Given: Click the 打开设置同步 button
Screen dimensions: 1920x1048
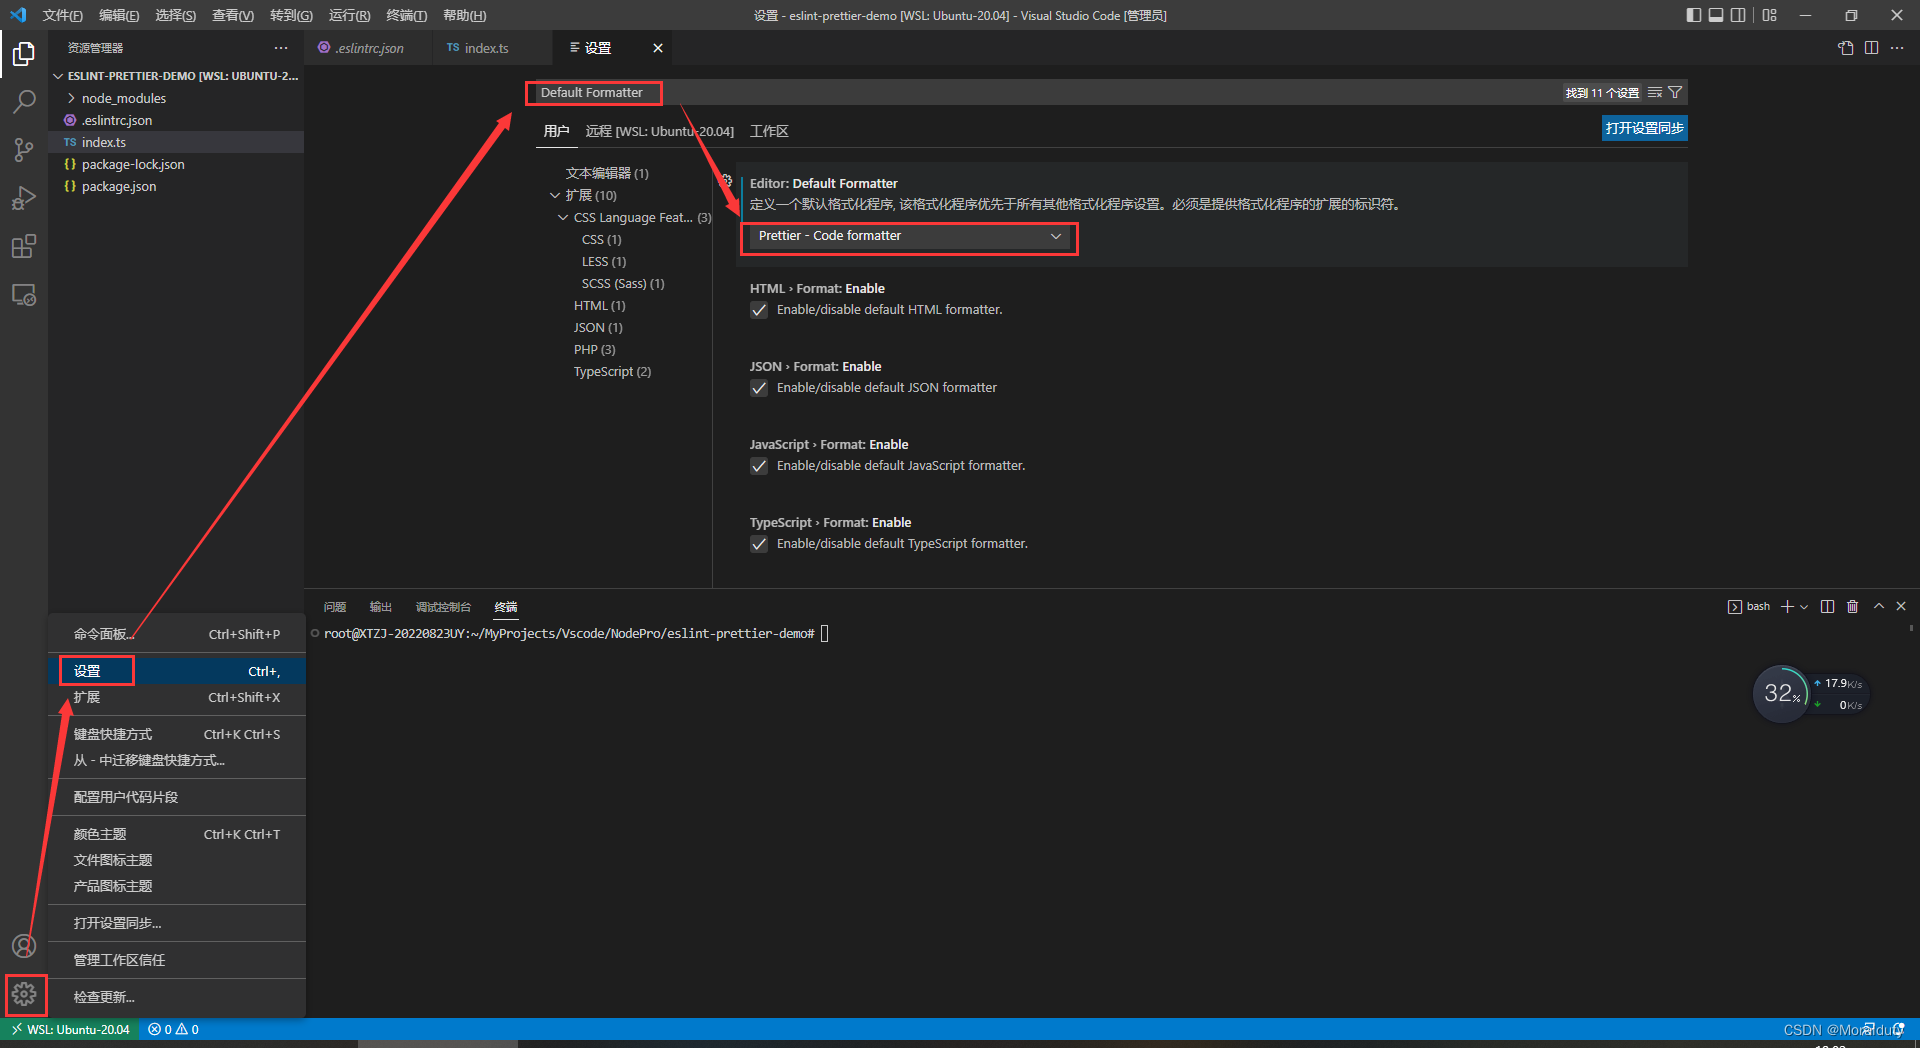Looking at the screenshot, I should [x=1643, y=128].
